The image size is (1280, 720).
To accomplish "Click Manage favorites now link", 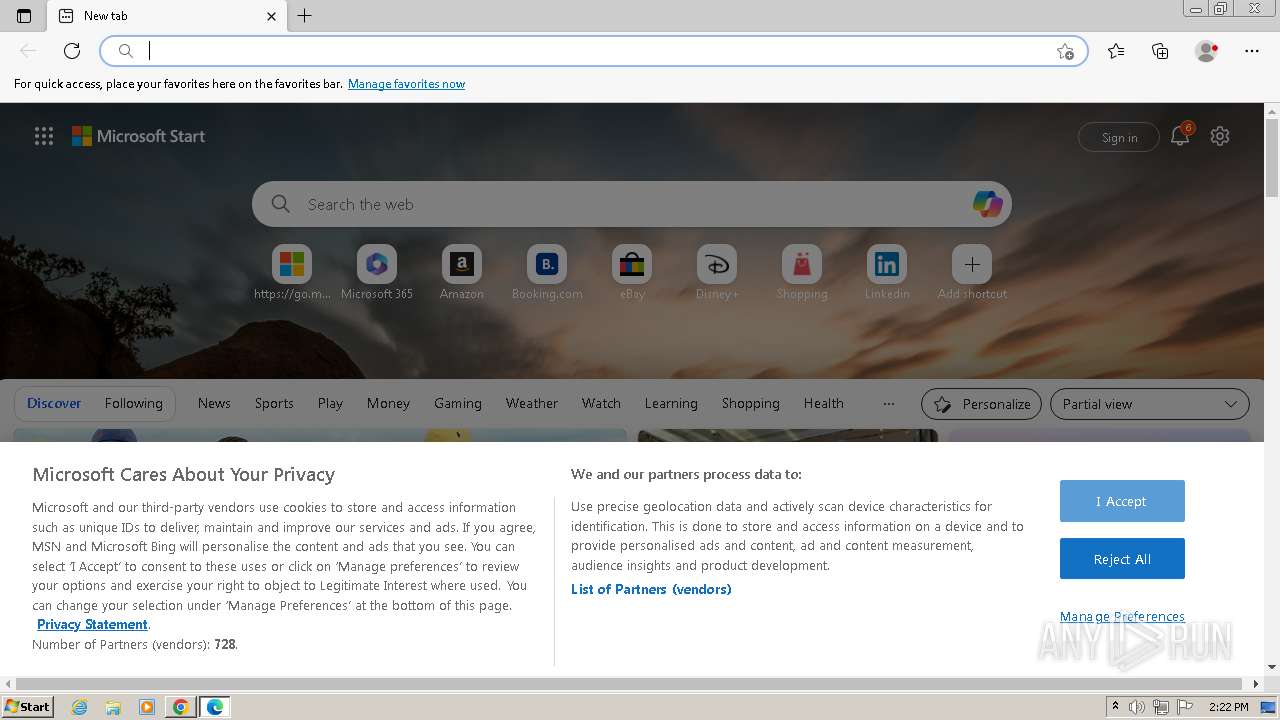I will coord(406,84).
